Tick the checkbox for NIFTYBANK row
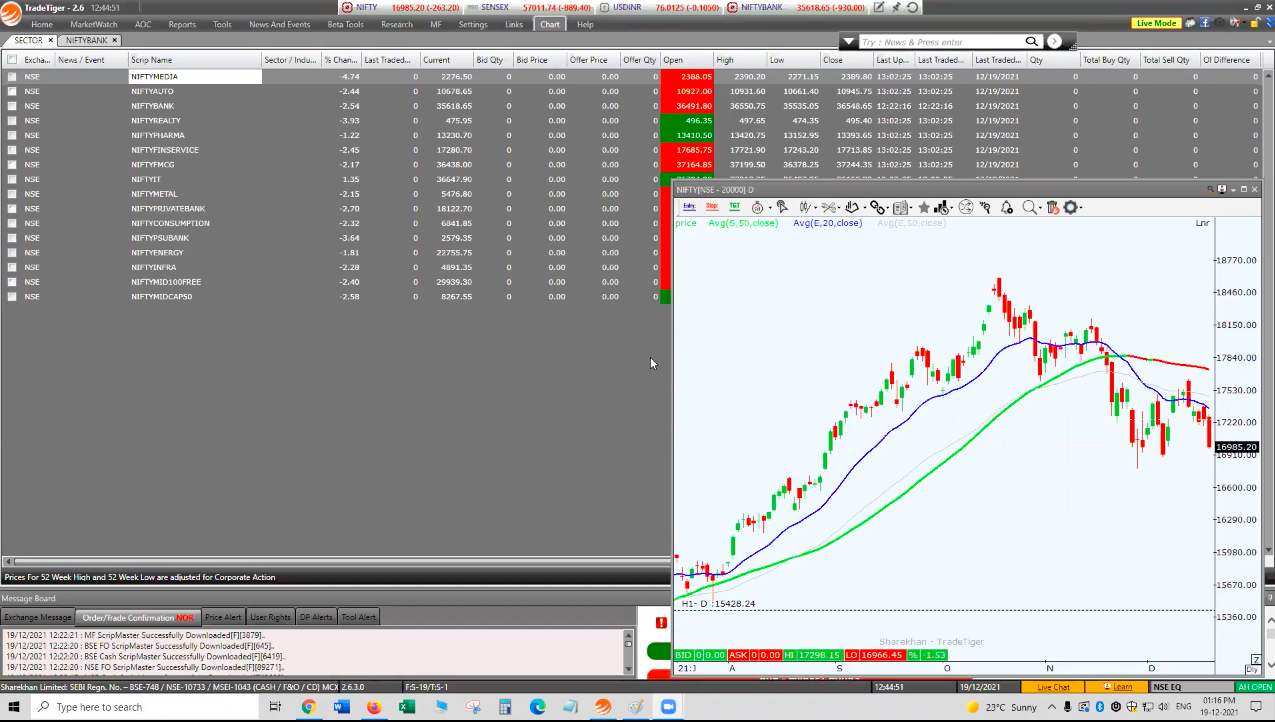This screenshot has height=722, width=1275. coord(12,106)
